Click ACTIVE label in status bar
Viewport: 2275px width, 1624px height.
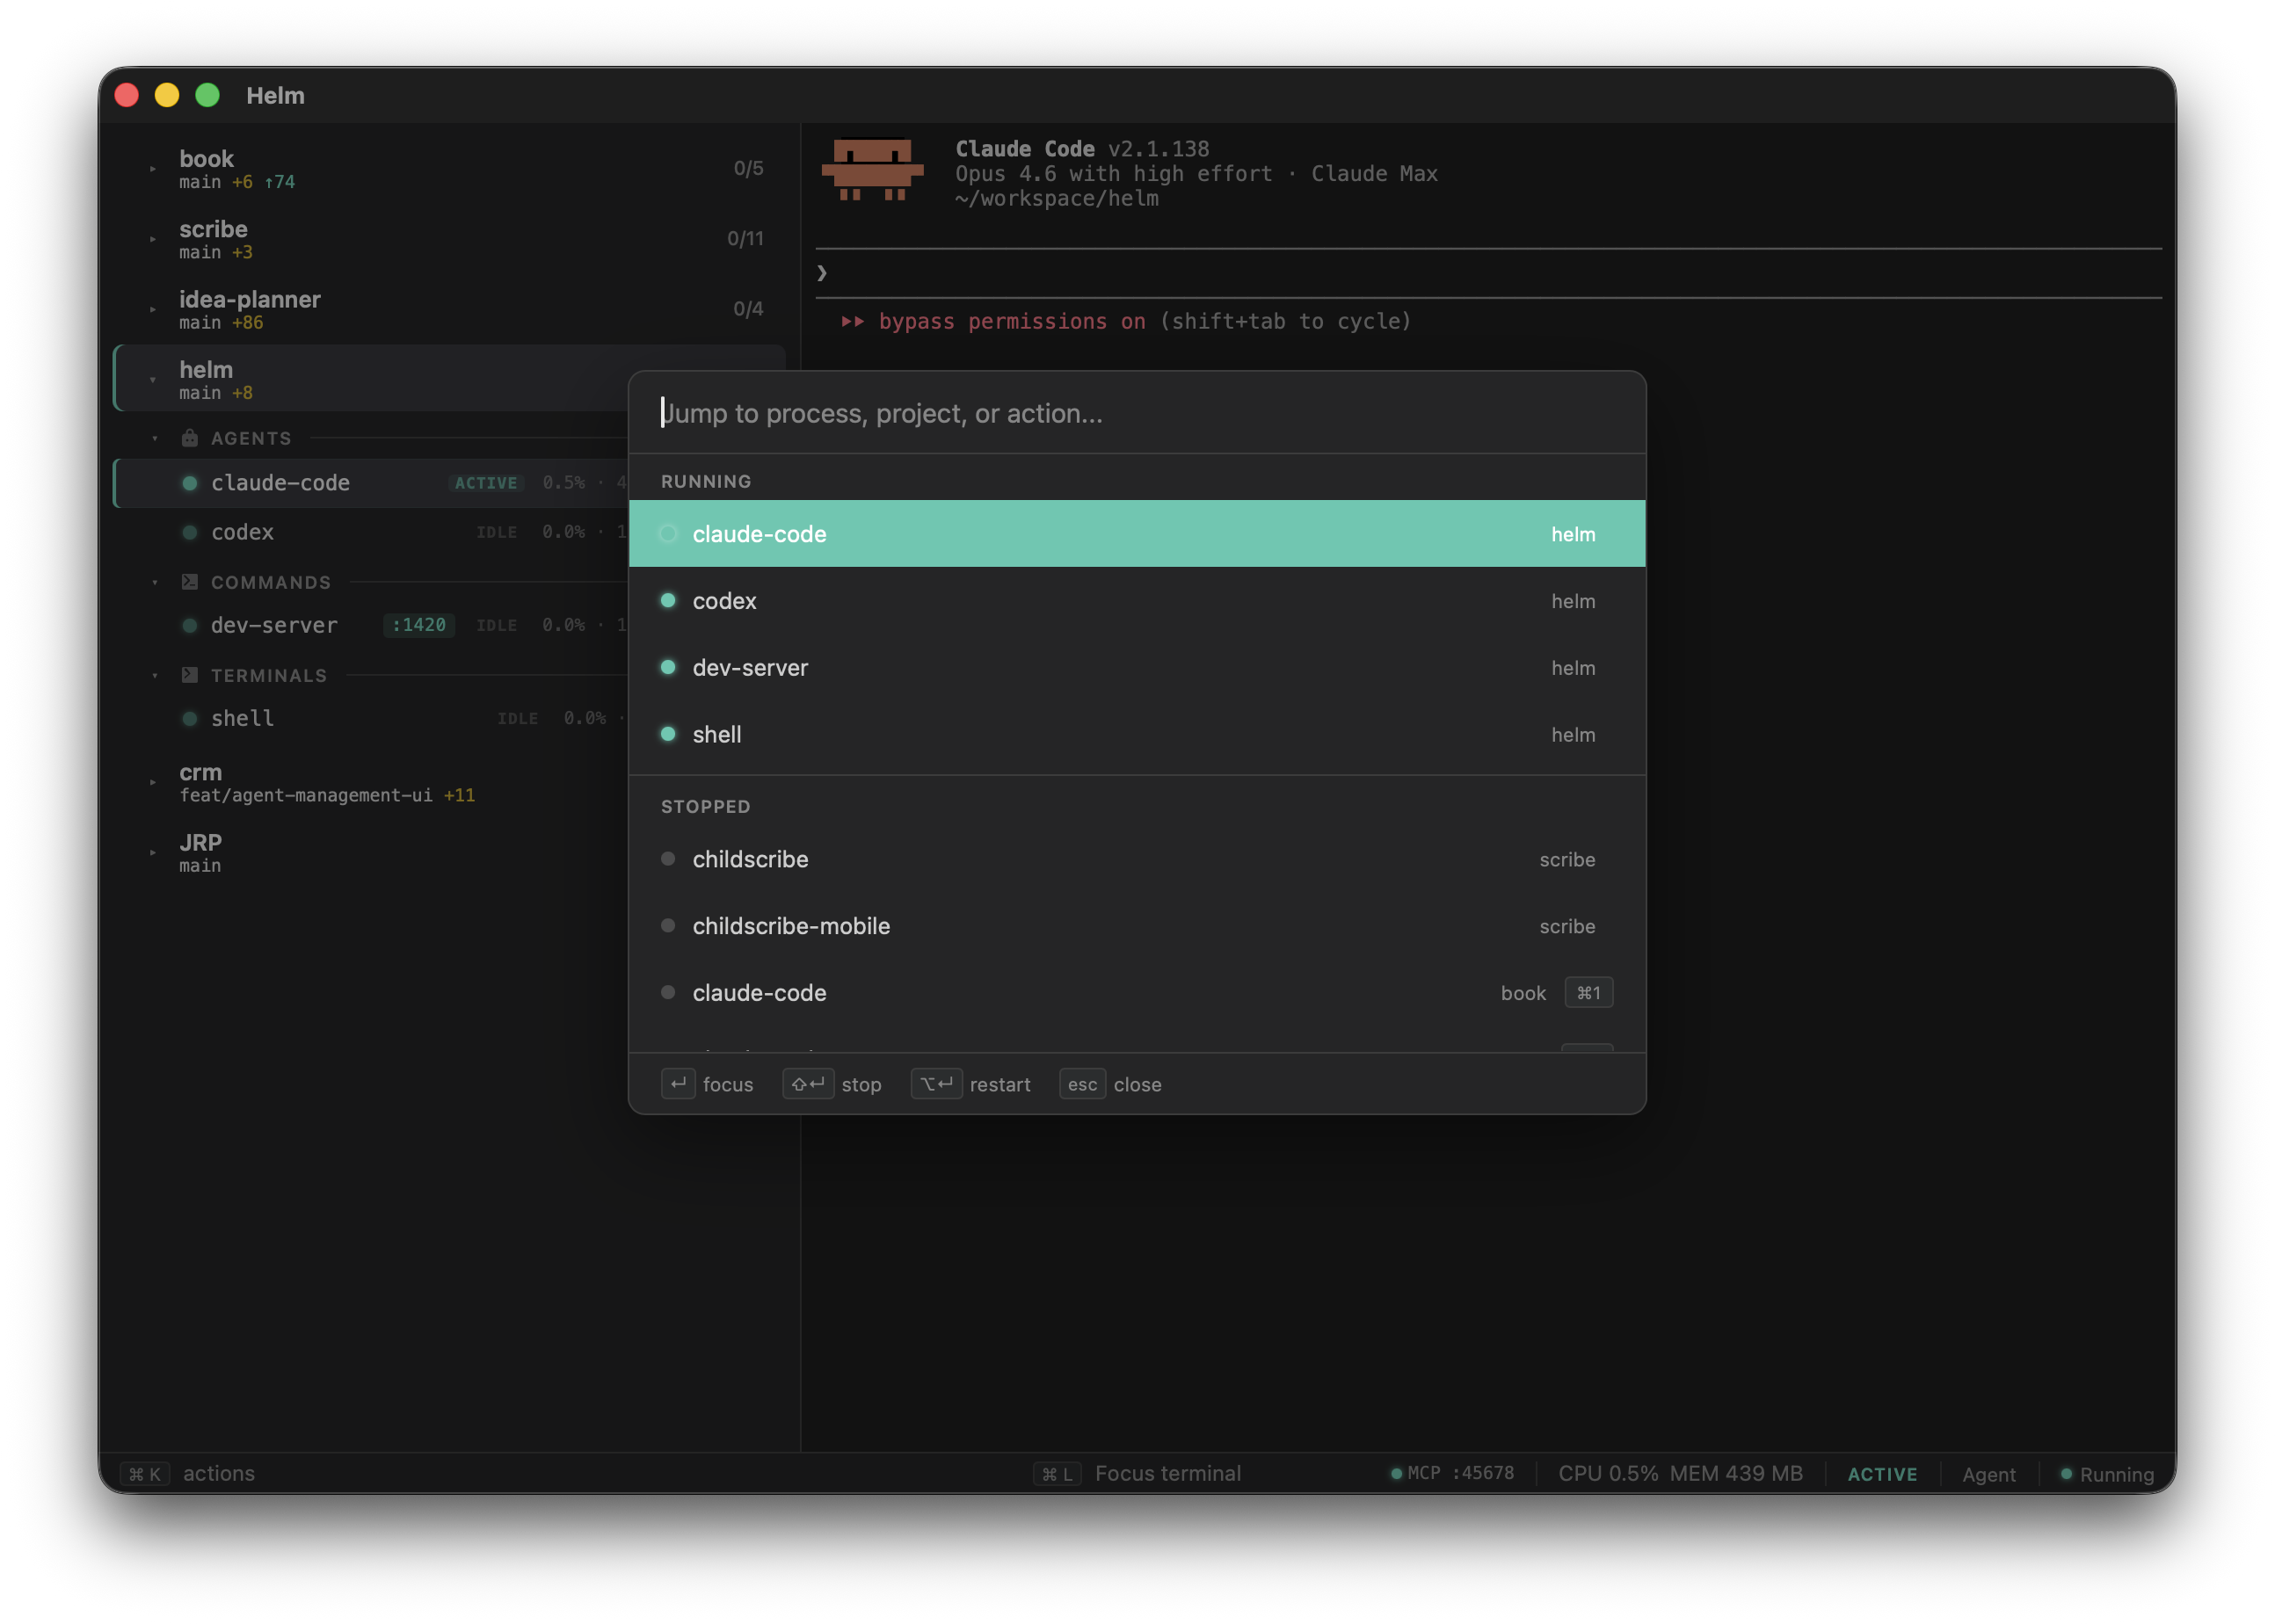point(1882,1474)
